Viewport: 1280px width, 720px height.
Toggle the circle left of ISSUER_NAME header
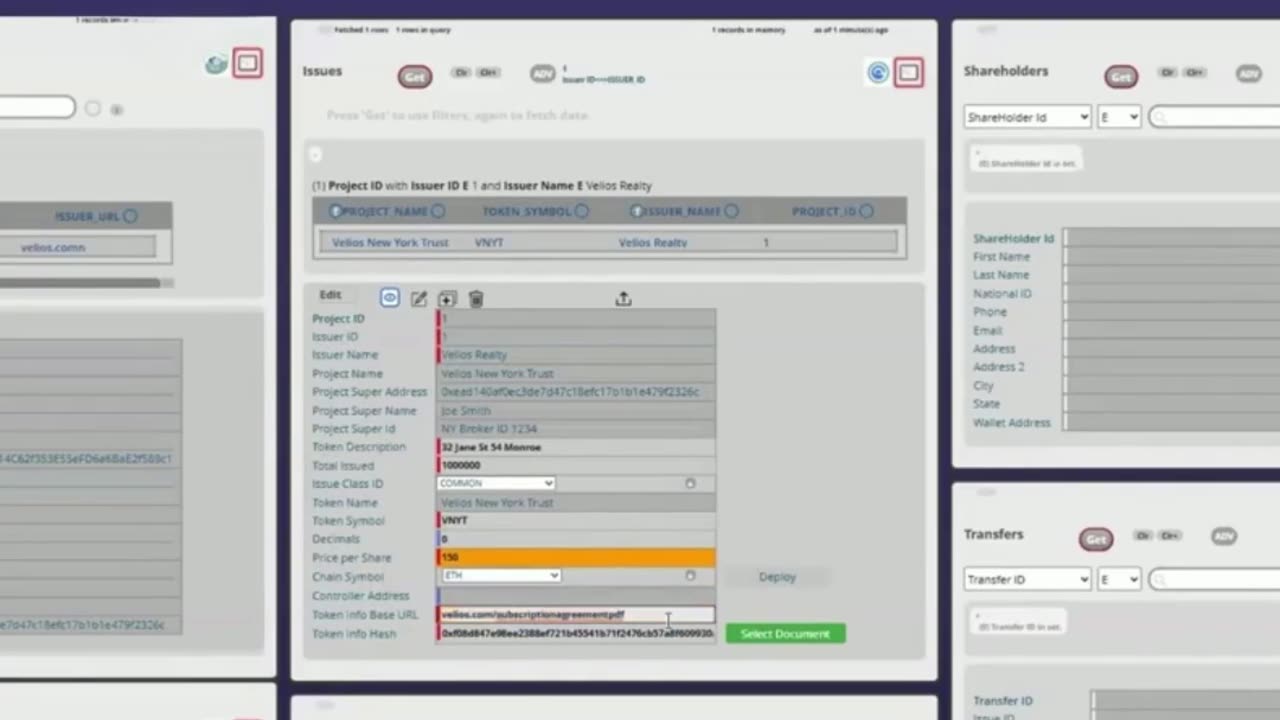pyautogui.click(x=635, y=212)
